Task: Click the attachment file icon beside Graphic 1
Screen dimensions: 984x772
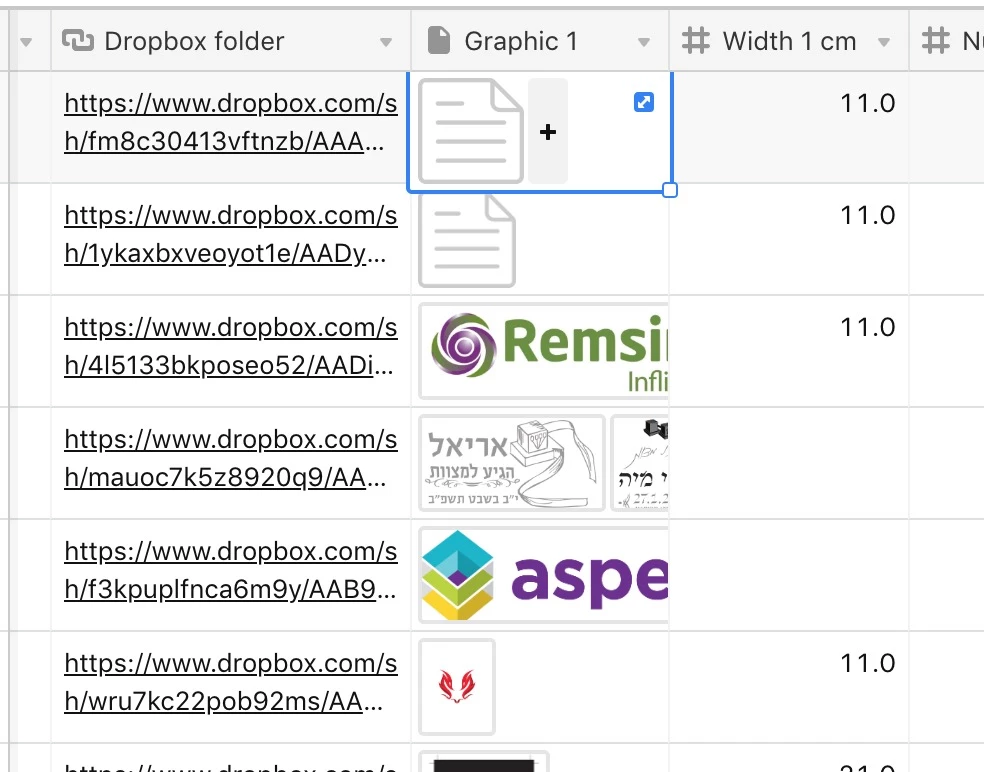Action: 439,40
